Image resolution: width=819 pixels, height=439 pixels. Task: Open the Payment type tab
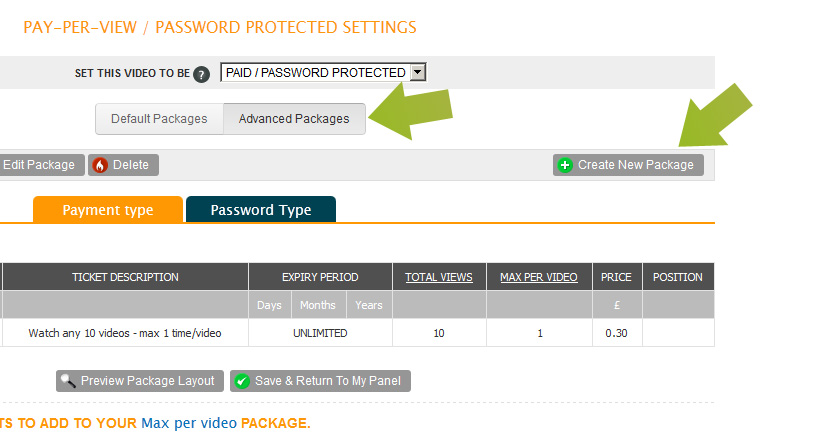[108, 210]
